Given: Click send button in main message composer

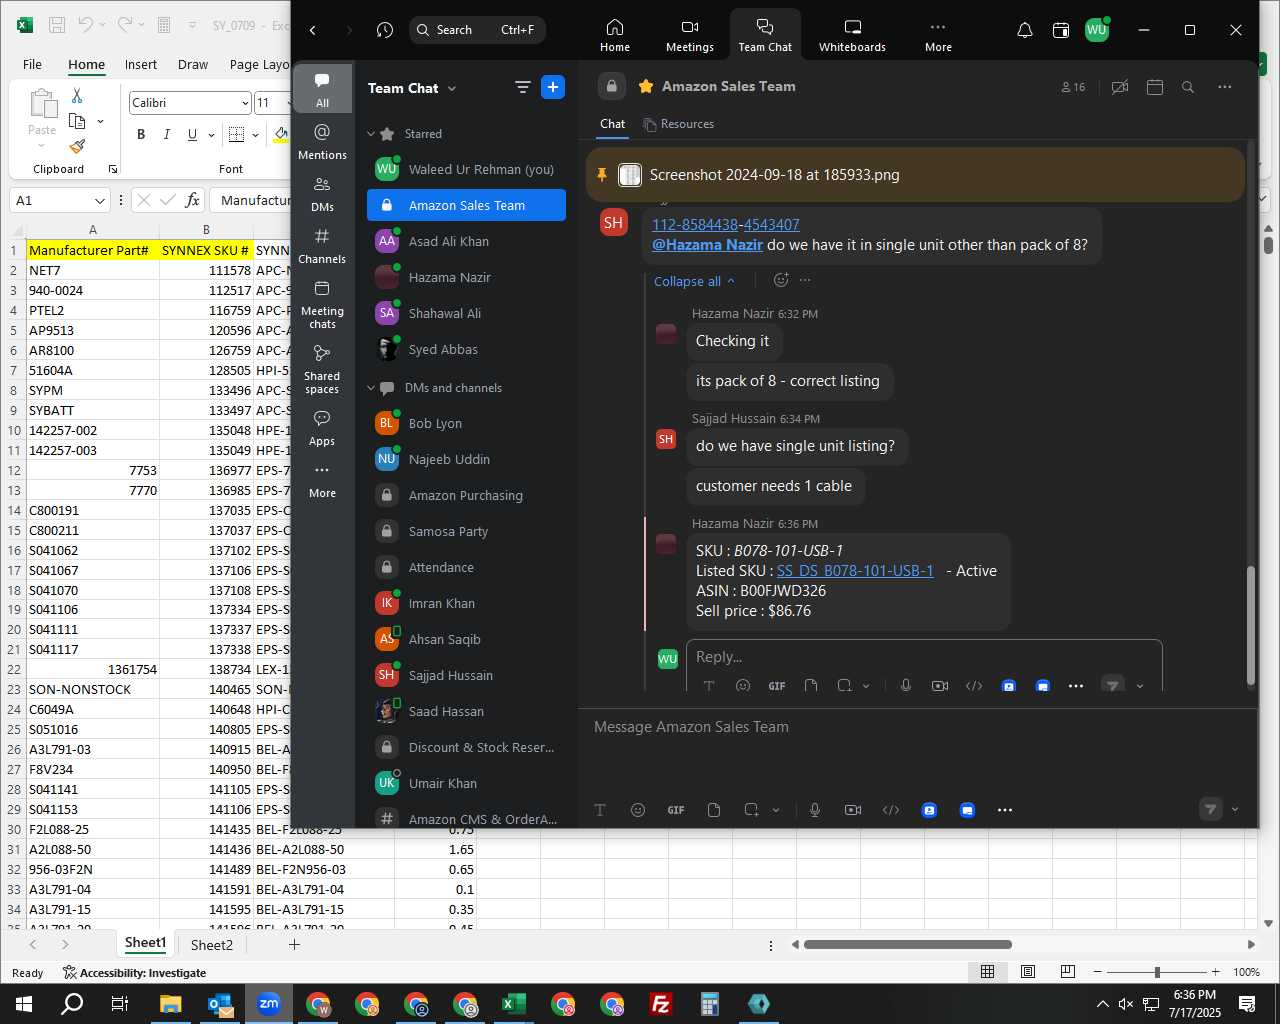Looking at the screenshot, I should [1211, 809].
